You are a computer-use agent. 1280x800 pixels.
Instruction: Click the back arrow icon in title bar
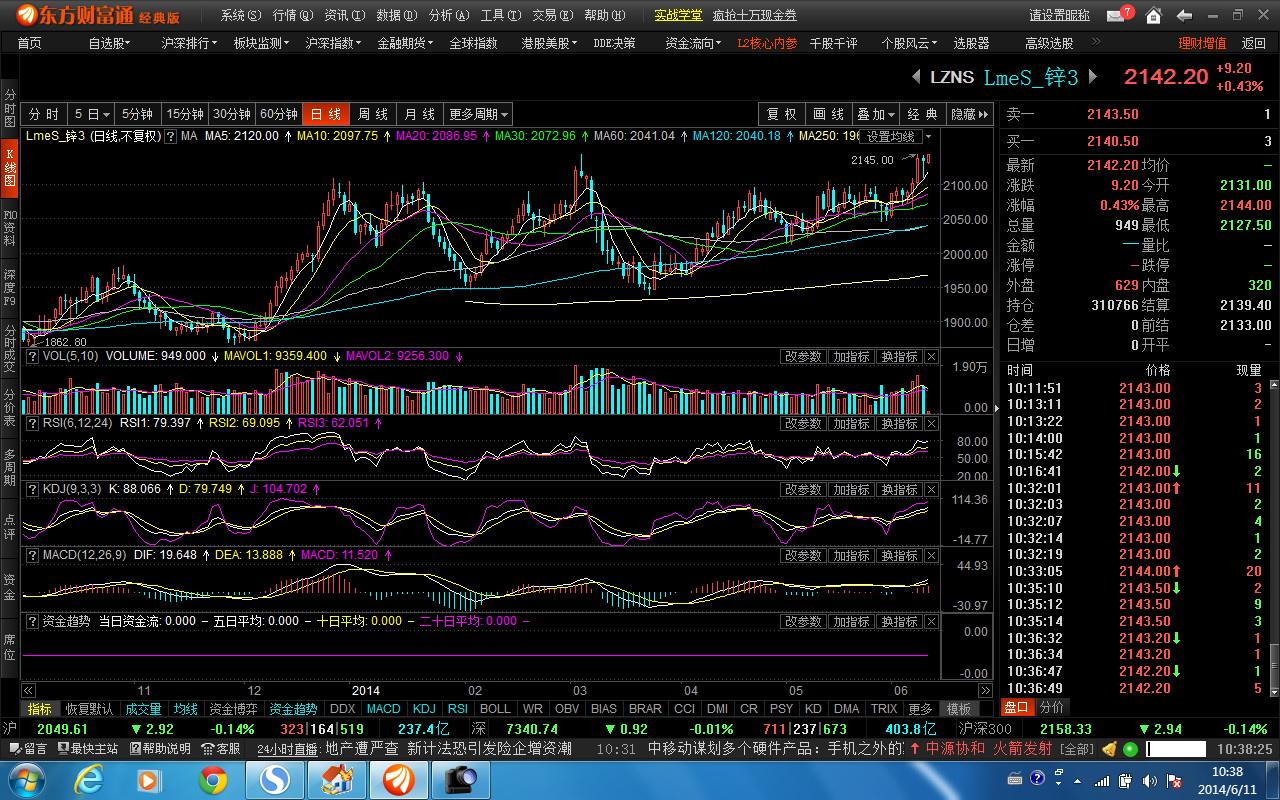pyautogui.click(x=1184, y=16)
